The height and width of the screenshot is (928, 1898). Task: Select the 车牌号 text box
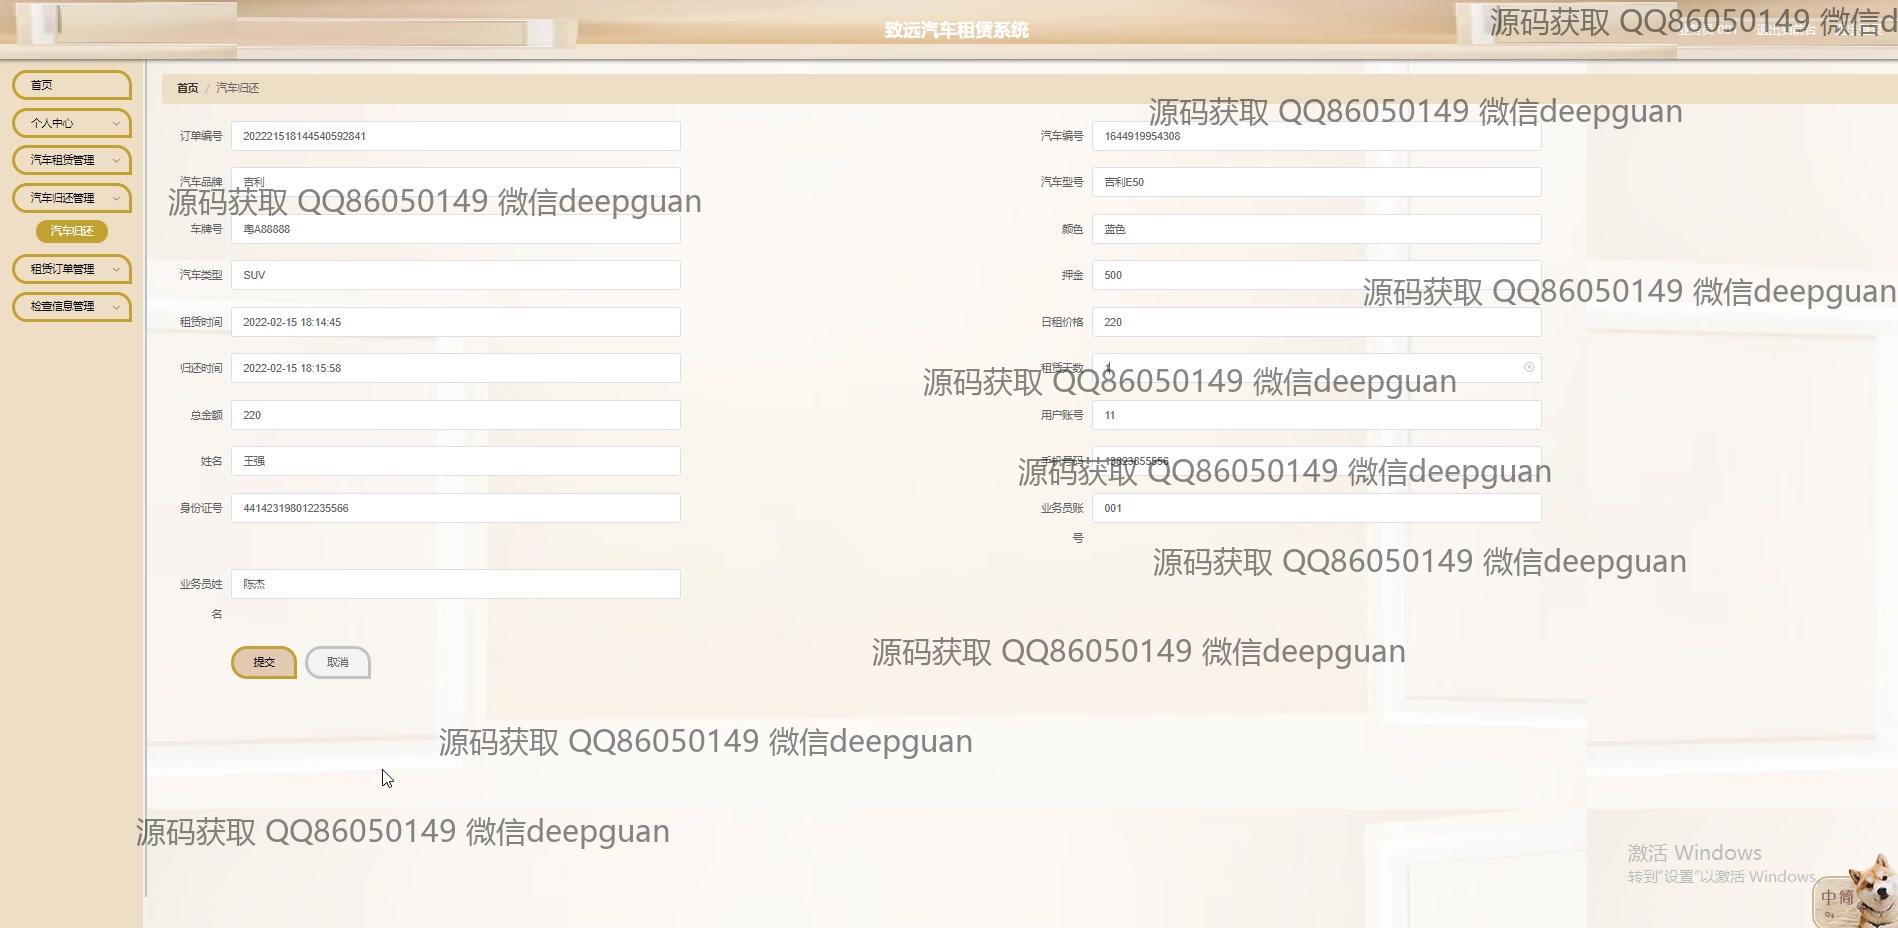tap(455, 230)
